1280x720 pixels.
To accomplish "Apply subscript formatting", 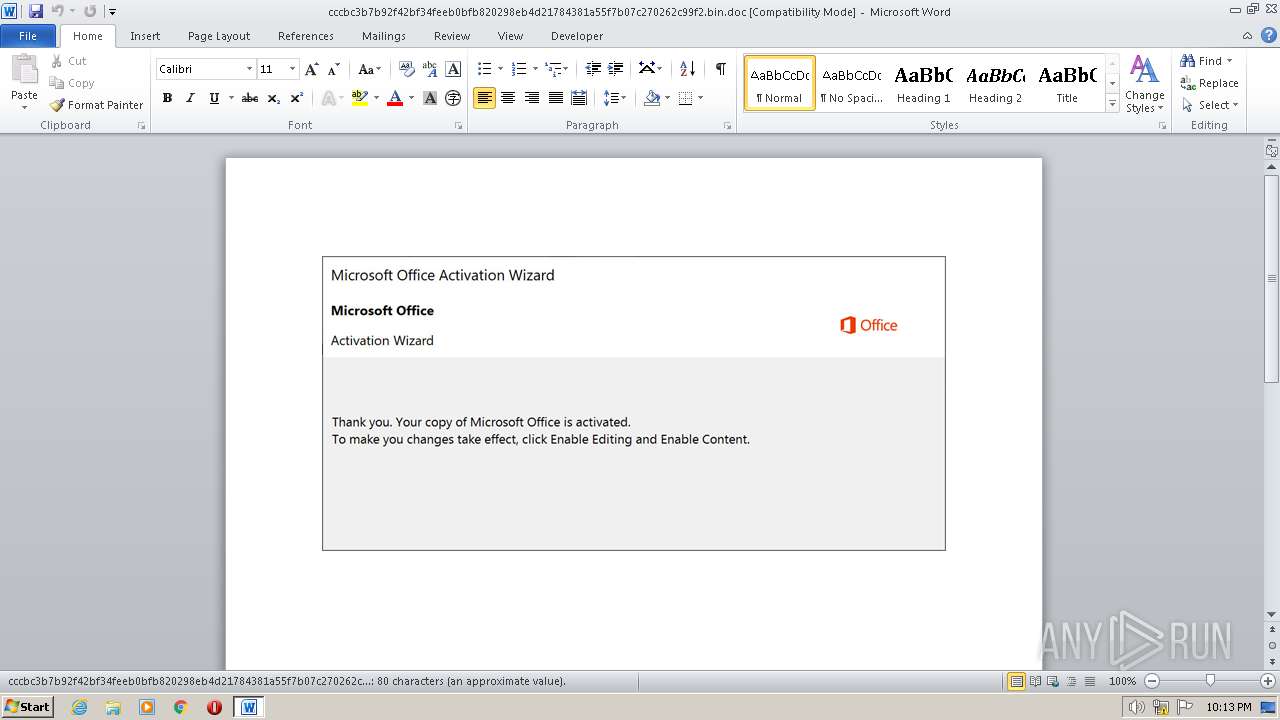I will point(273,98).
